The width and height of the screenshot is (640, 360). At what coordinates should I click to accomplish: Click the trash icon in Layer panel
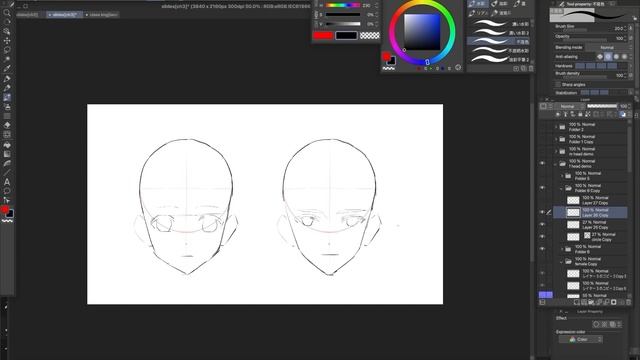click(629, 302)
